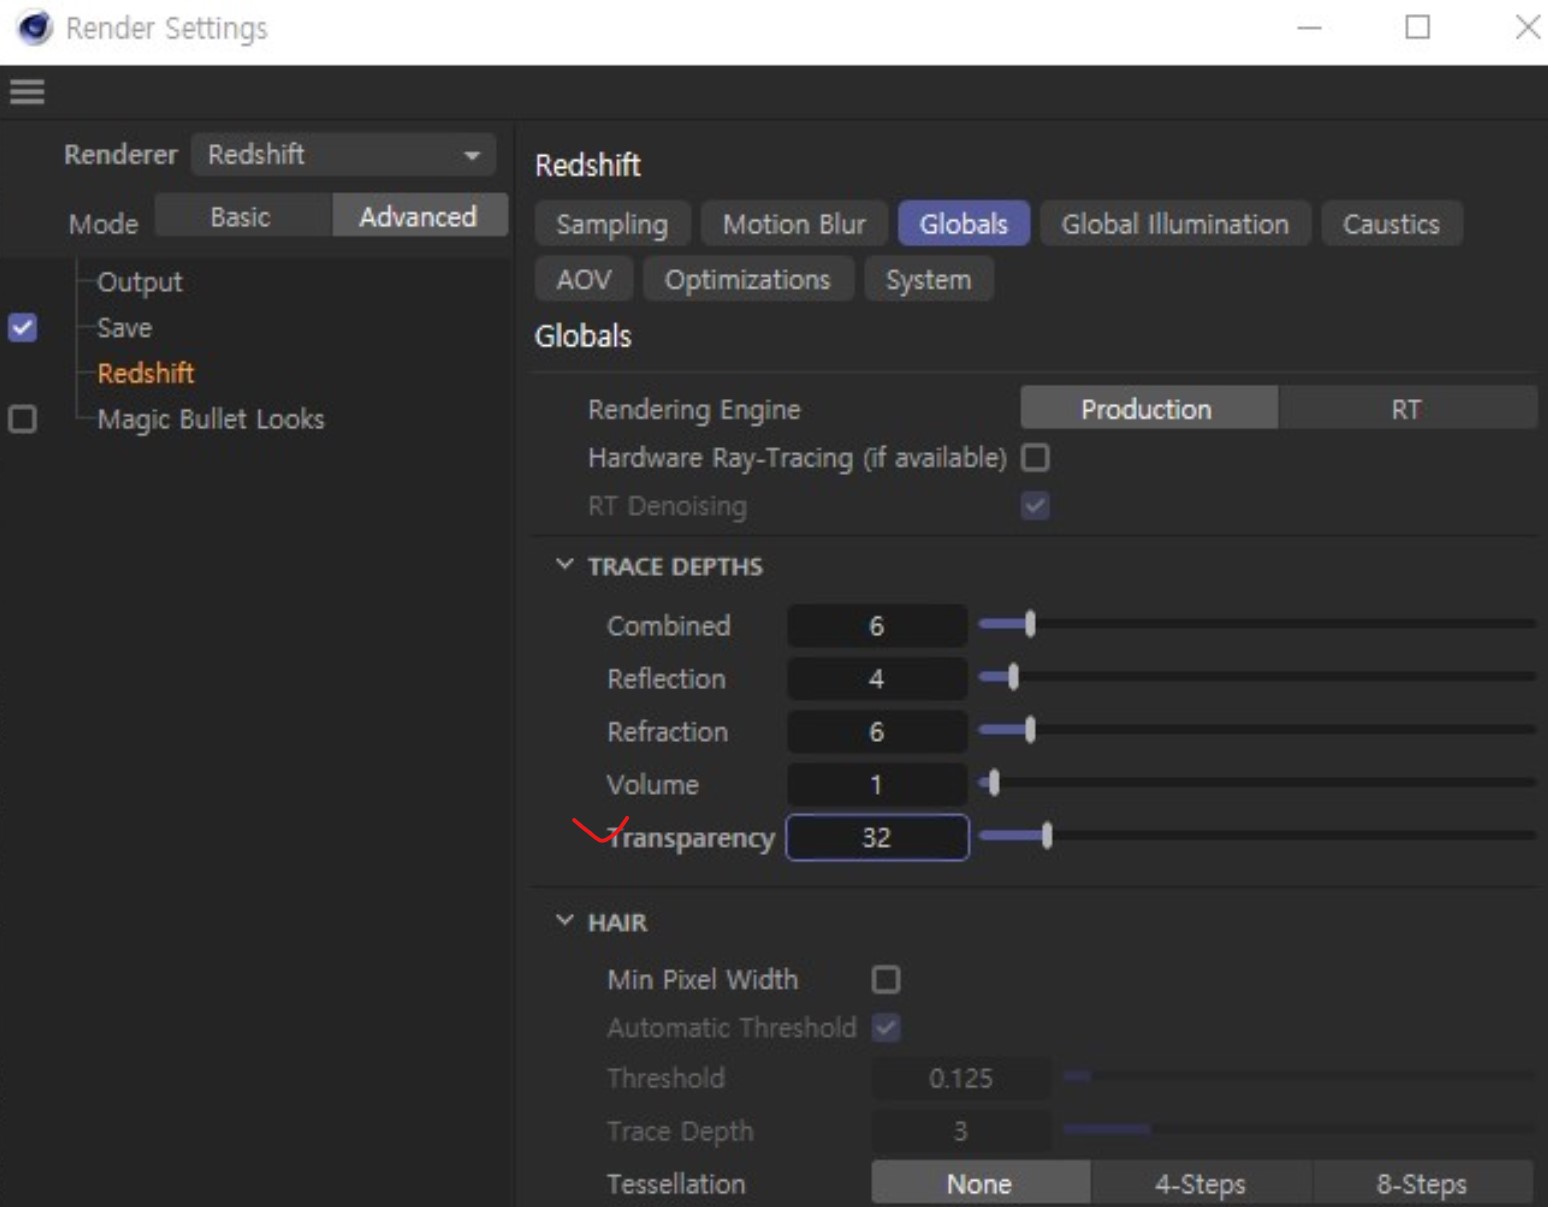Select Redshift in the settings tree
This screenshot has width=1548, height=1207.
pos(146,373)
